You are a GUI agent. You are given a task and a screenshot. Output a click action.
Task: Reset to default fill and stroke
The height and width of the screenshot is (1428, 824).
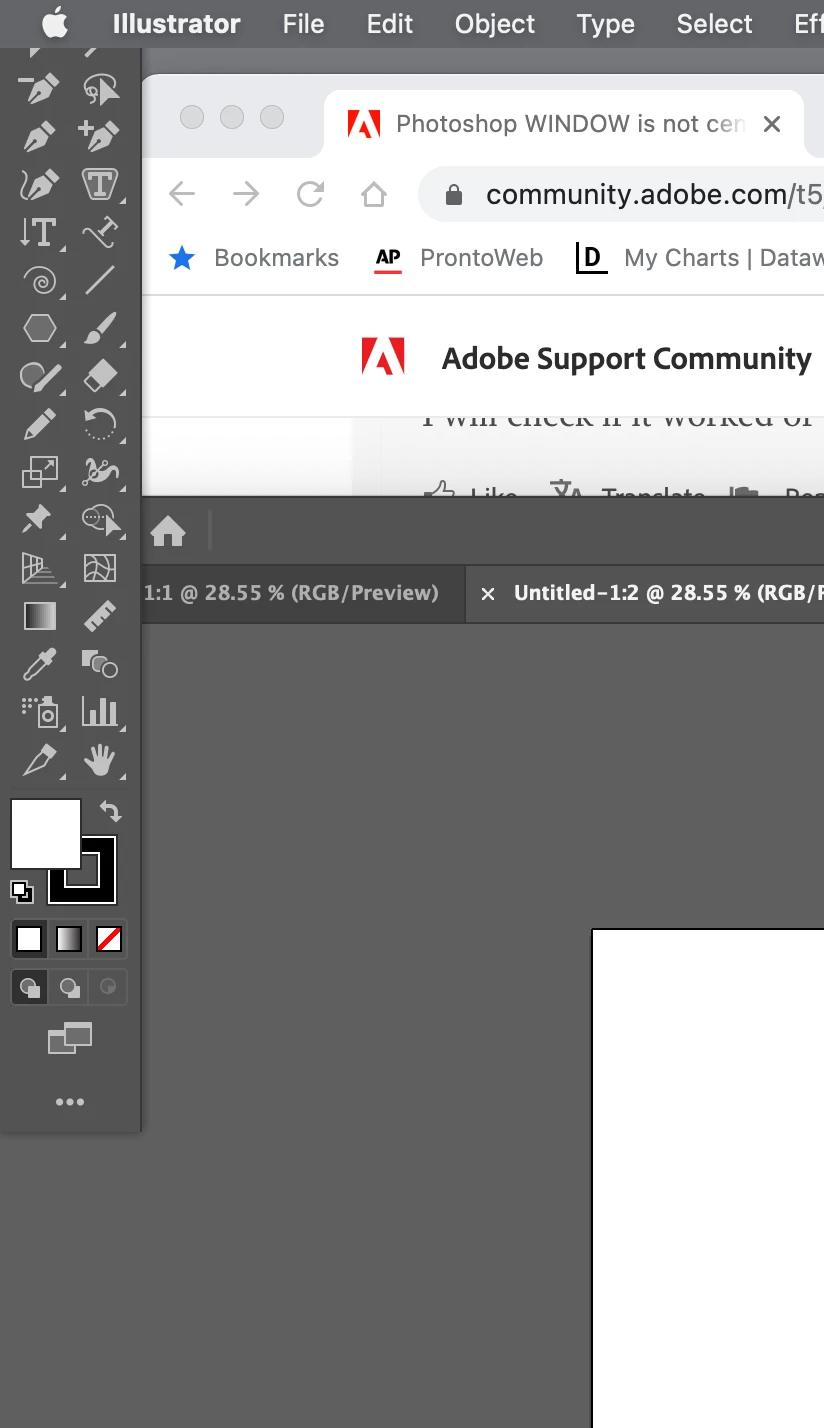tap(22, 891)
